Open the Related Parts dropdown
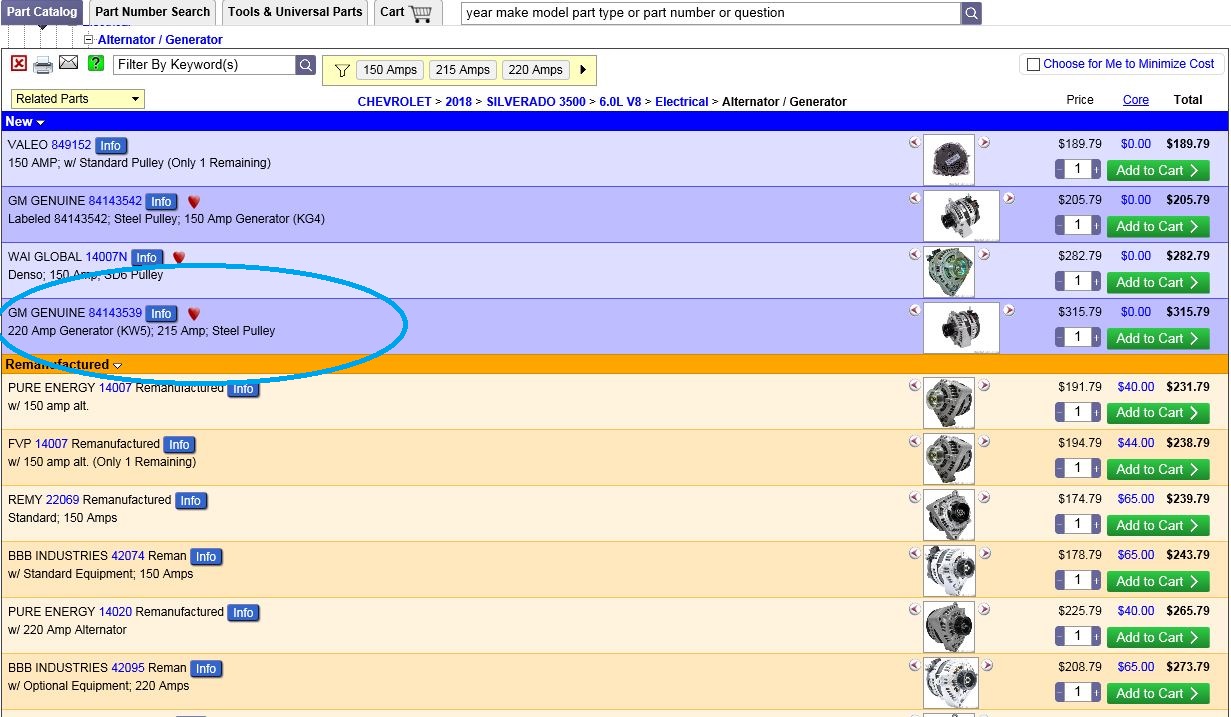The image size is (1231, 717). pos(78,99)
